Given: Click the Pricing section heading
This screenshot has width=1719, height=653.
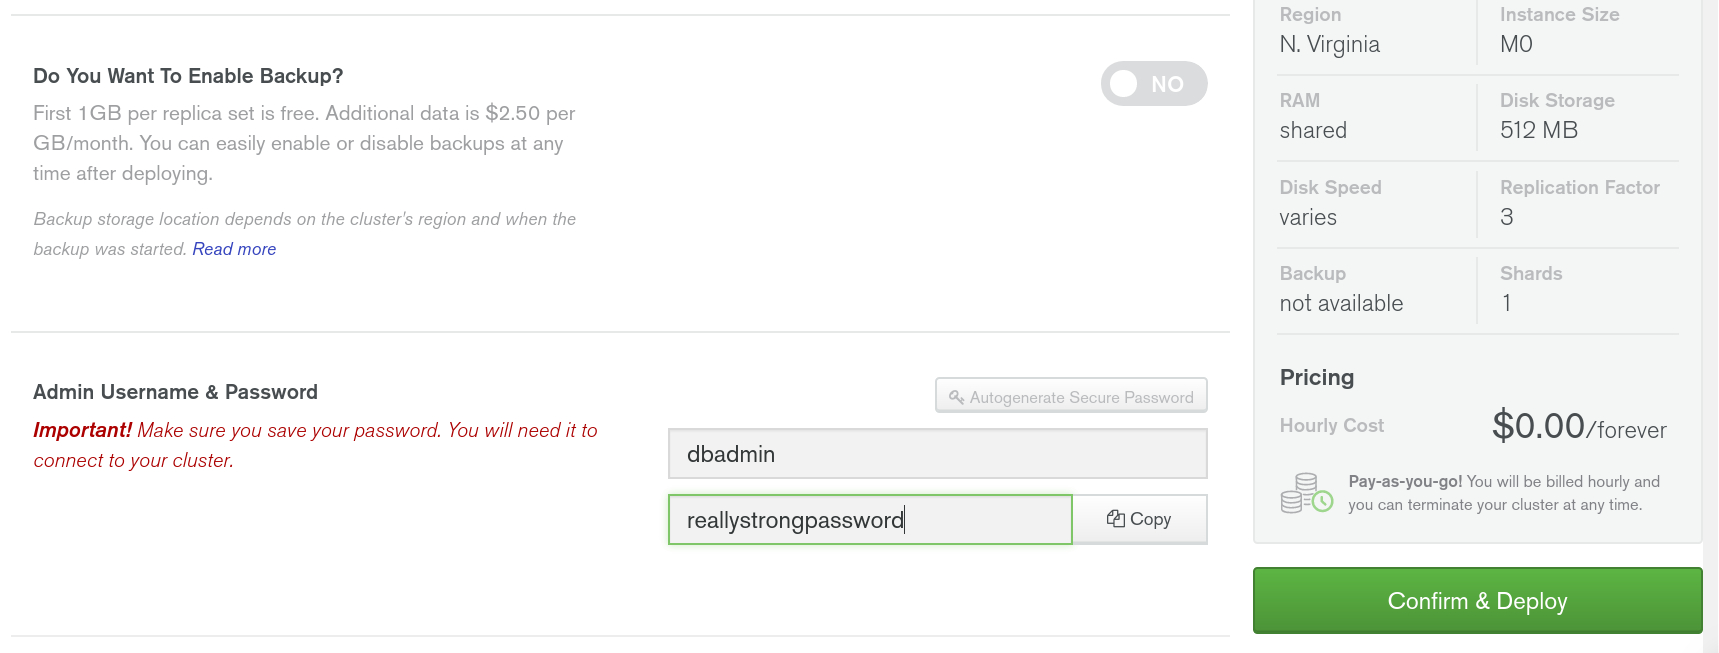Looking at the screenshot, I should coord(1317,377).
